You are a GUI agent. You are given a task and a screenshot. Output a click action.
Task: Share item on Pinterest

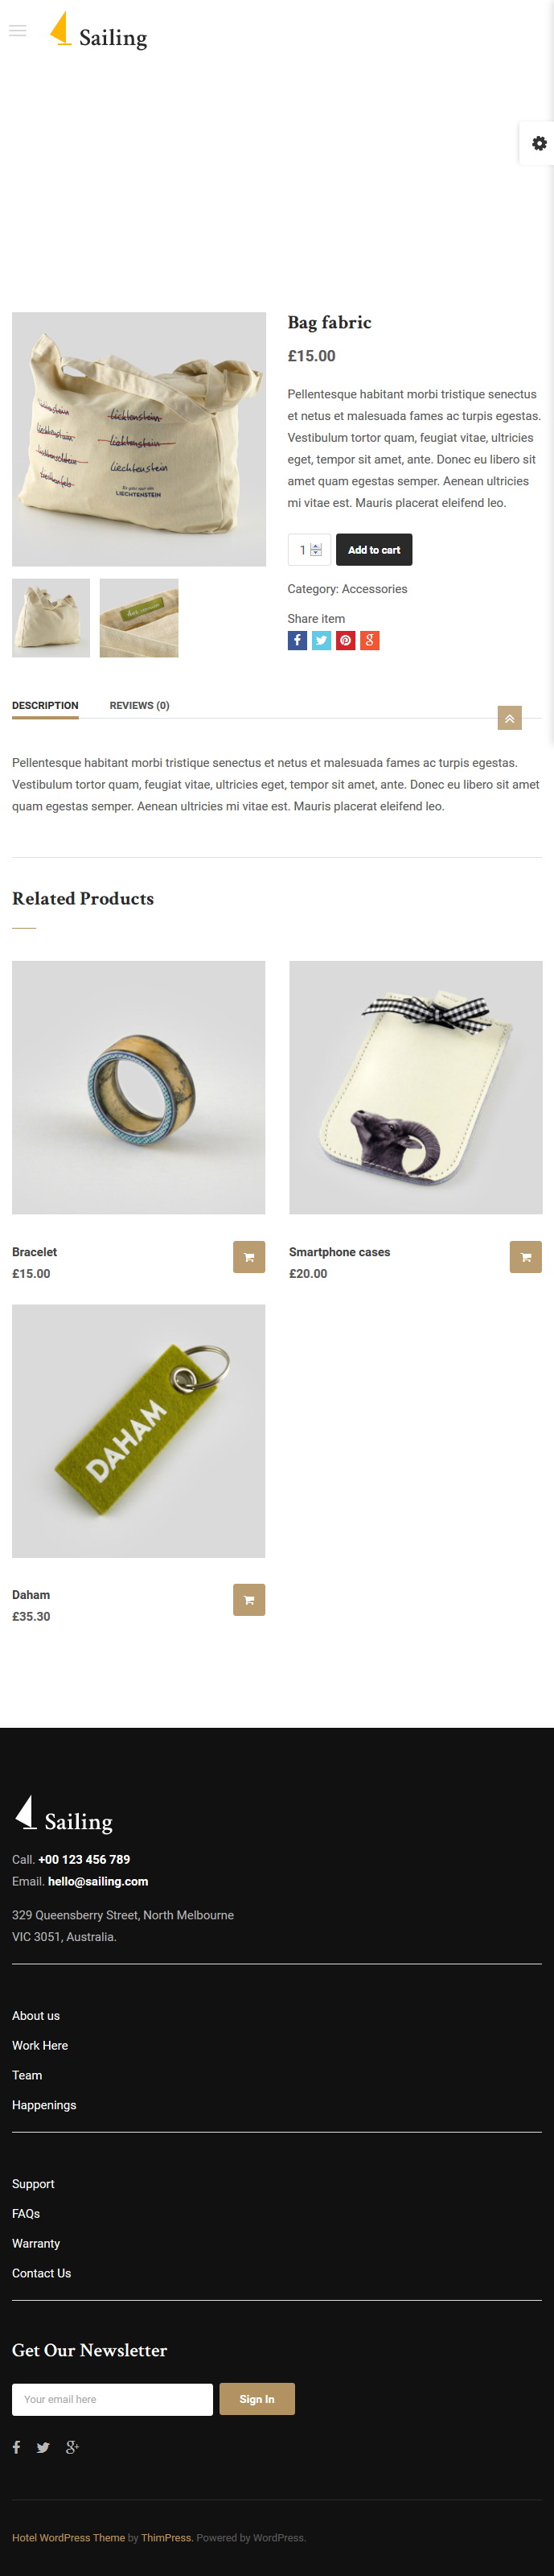coord(345,641)
